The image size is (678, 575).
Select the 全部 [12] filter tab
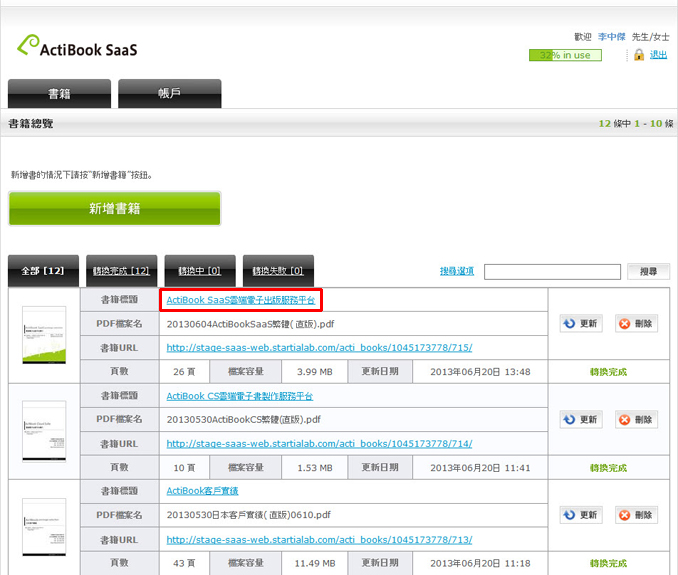tap(43, 271)
